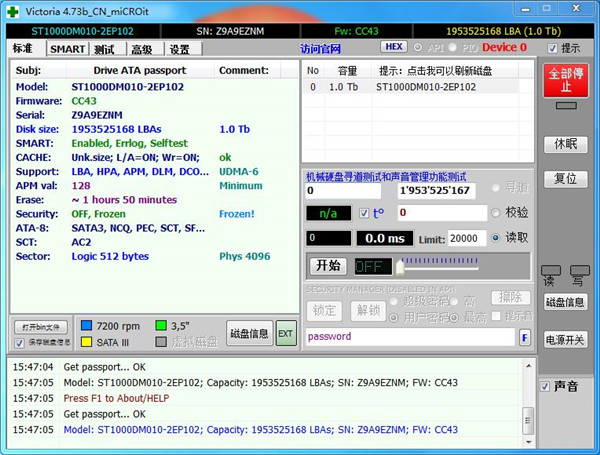The width and height of the screenshot is (600, 455).
Task: Open the 高级 advanced tab
Action: point(141,48)
